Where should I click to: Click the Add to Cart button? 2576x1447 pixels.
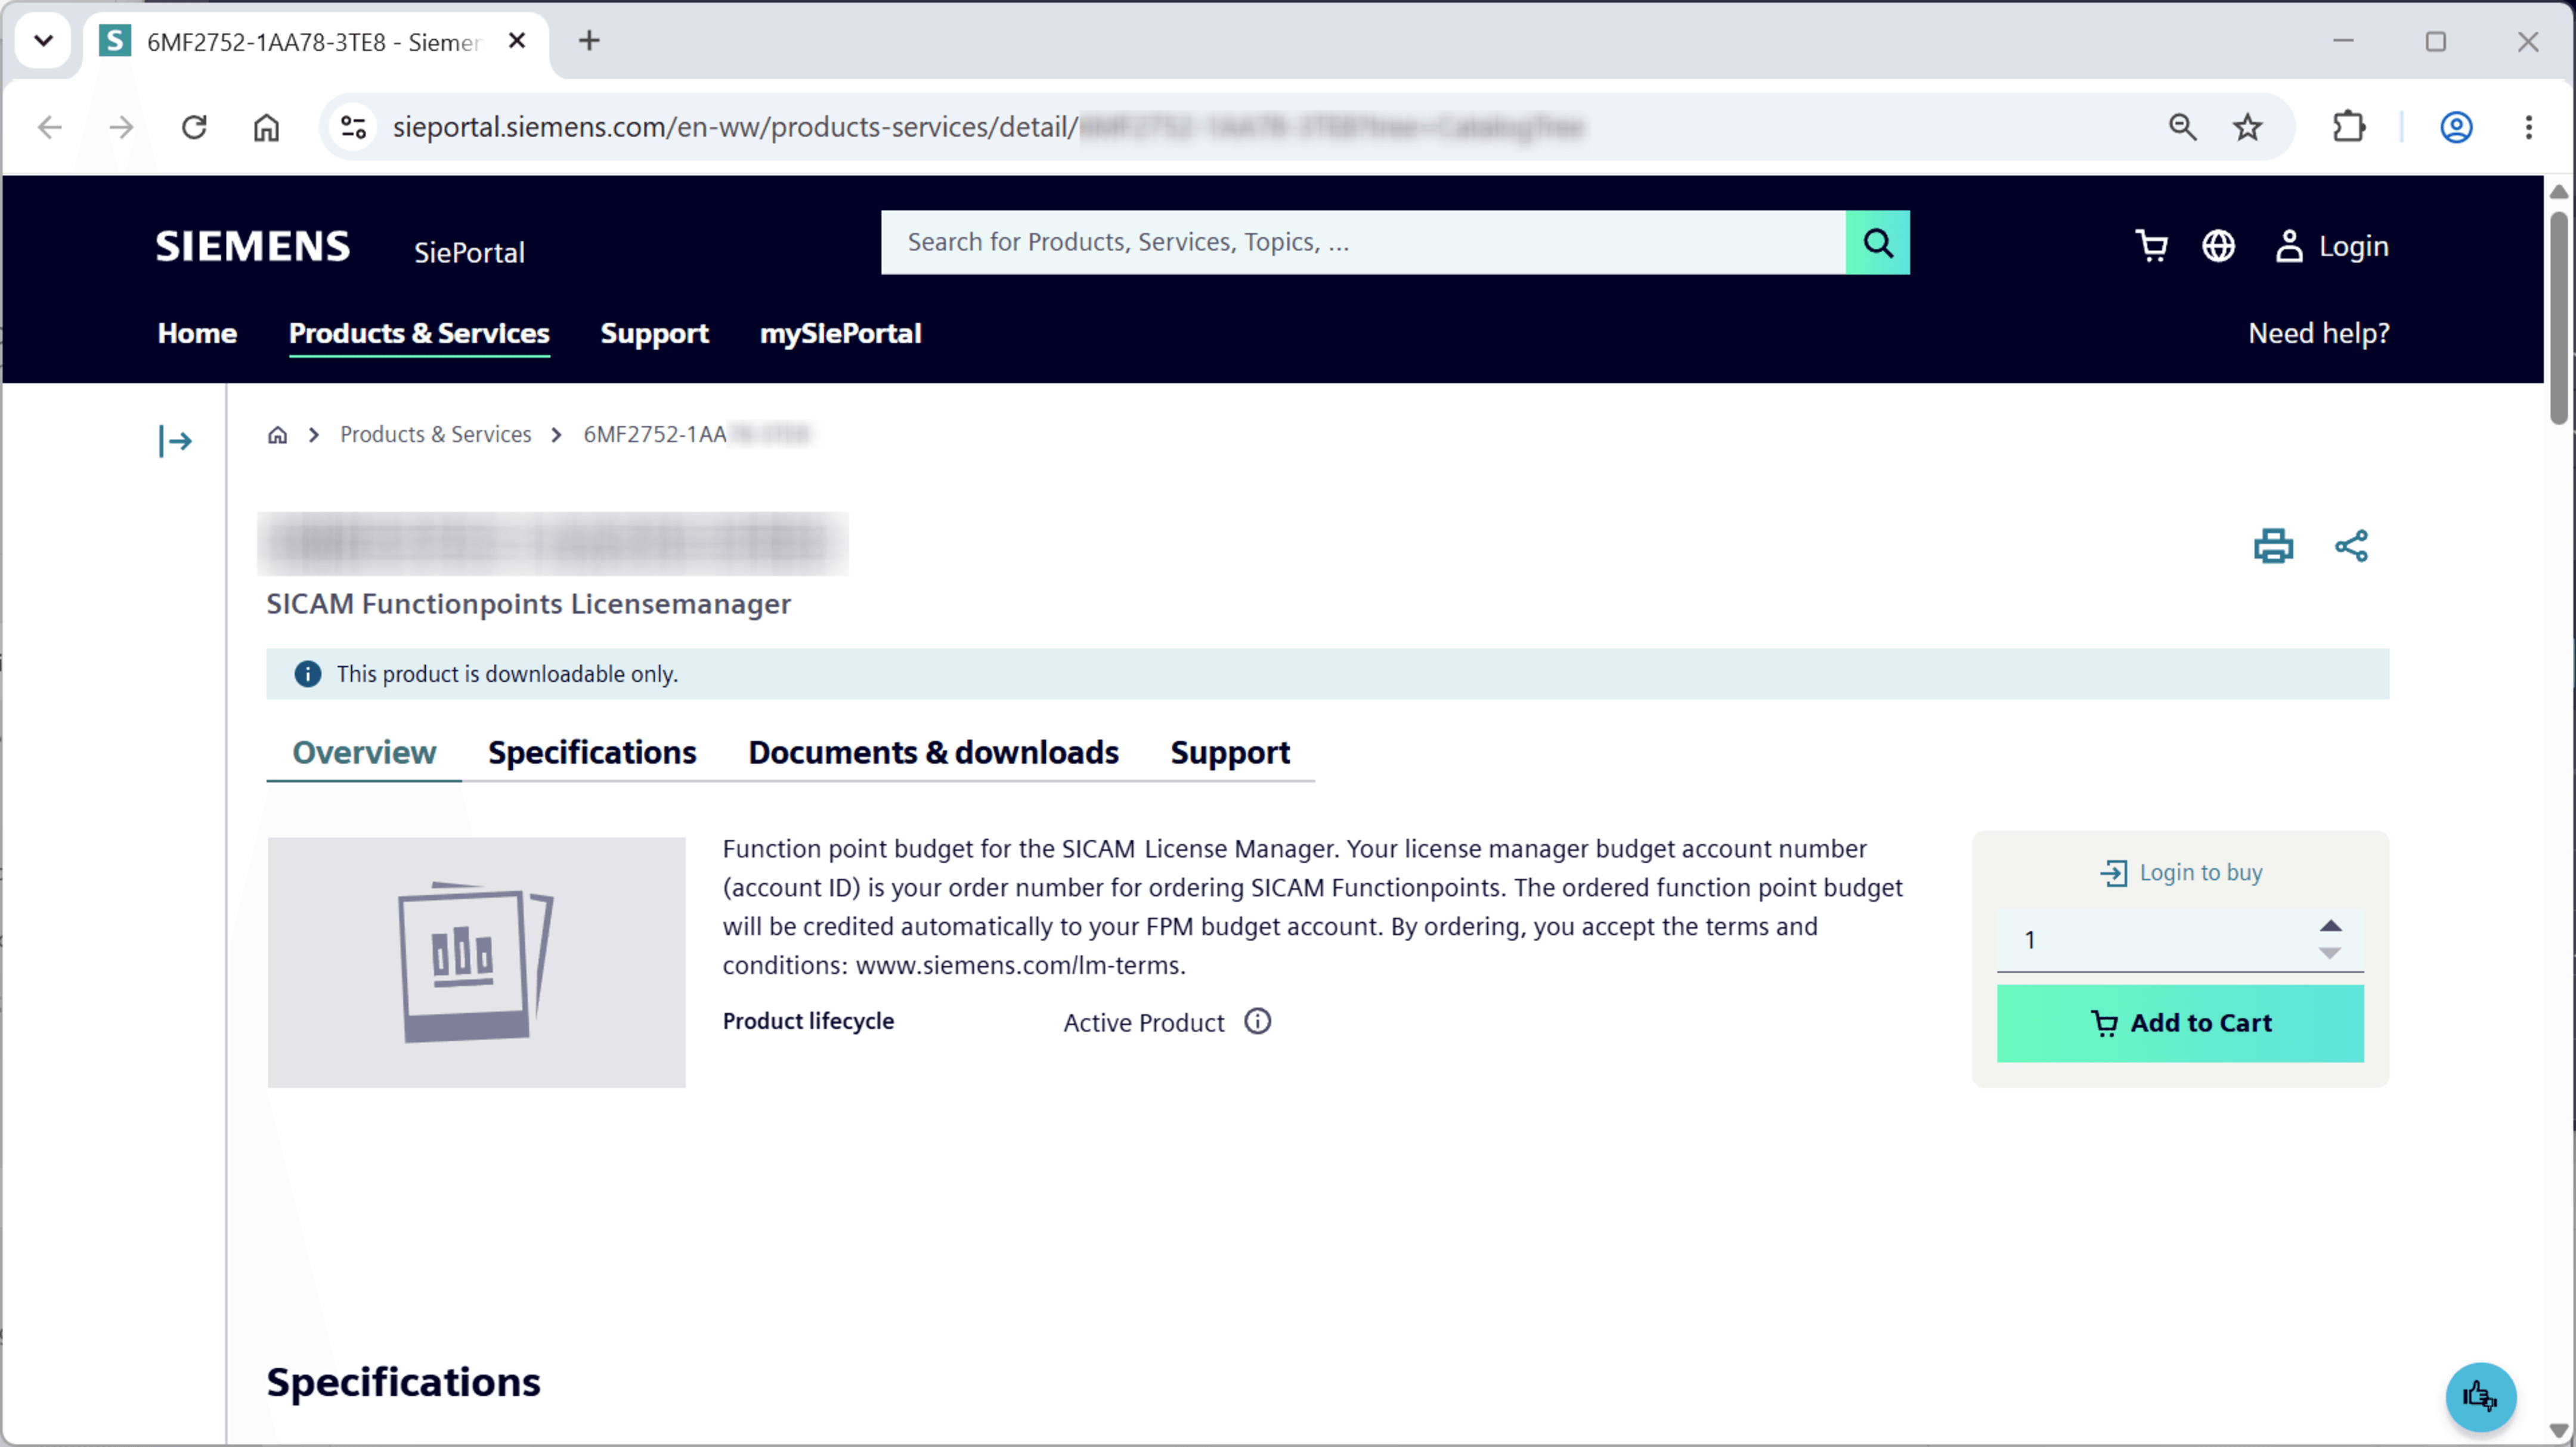[2180, 1023]
